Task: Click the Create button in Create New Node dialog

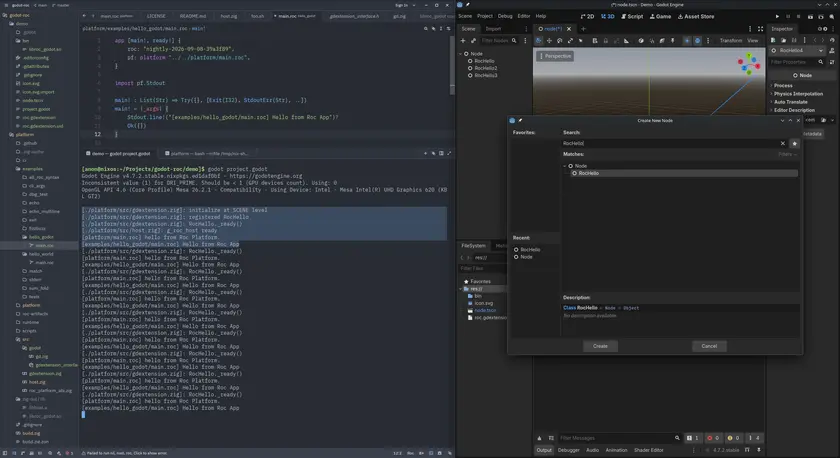Action: point(600,346)
